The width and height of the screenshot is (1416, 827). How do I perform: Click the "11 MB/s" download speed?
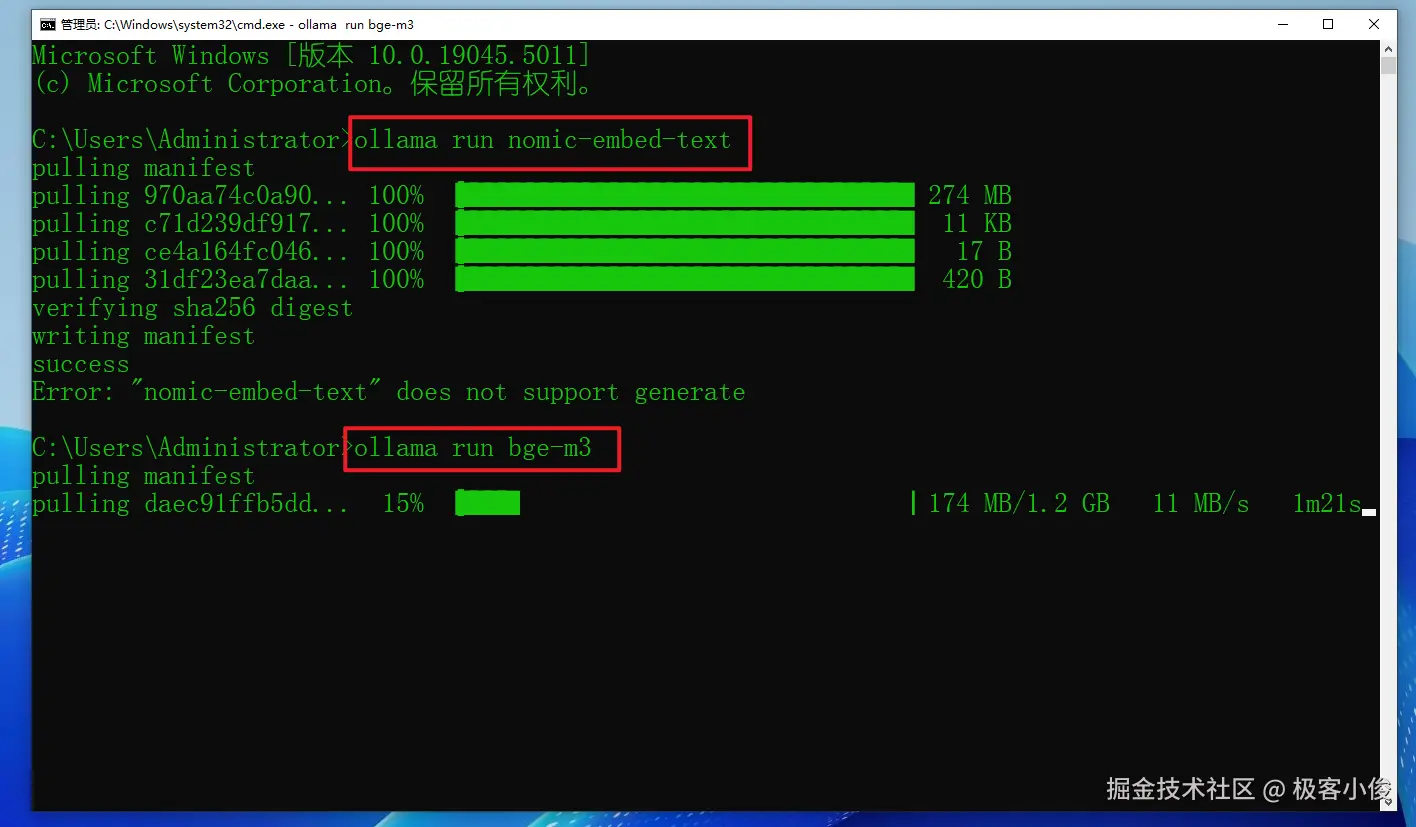[x=1201, y=503]
